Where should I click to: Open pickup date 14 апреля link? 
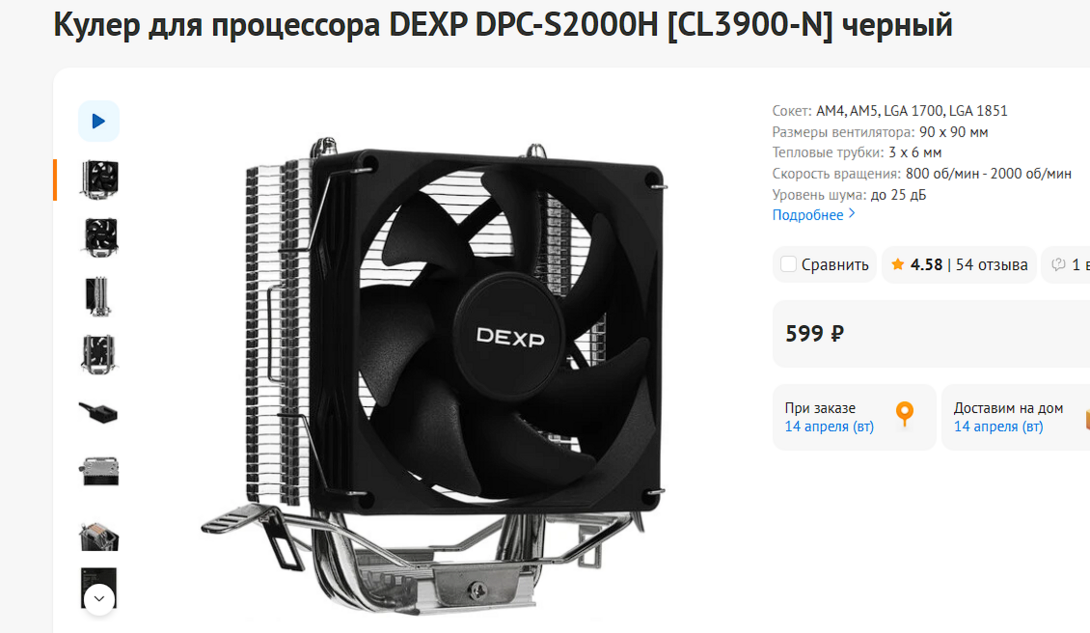(829, 427)
